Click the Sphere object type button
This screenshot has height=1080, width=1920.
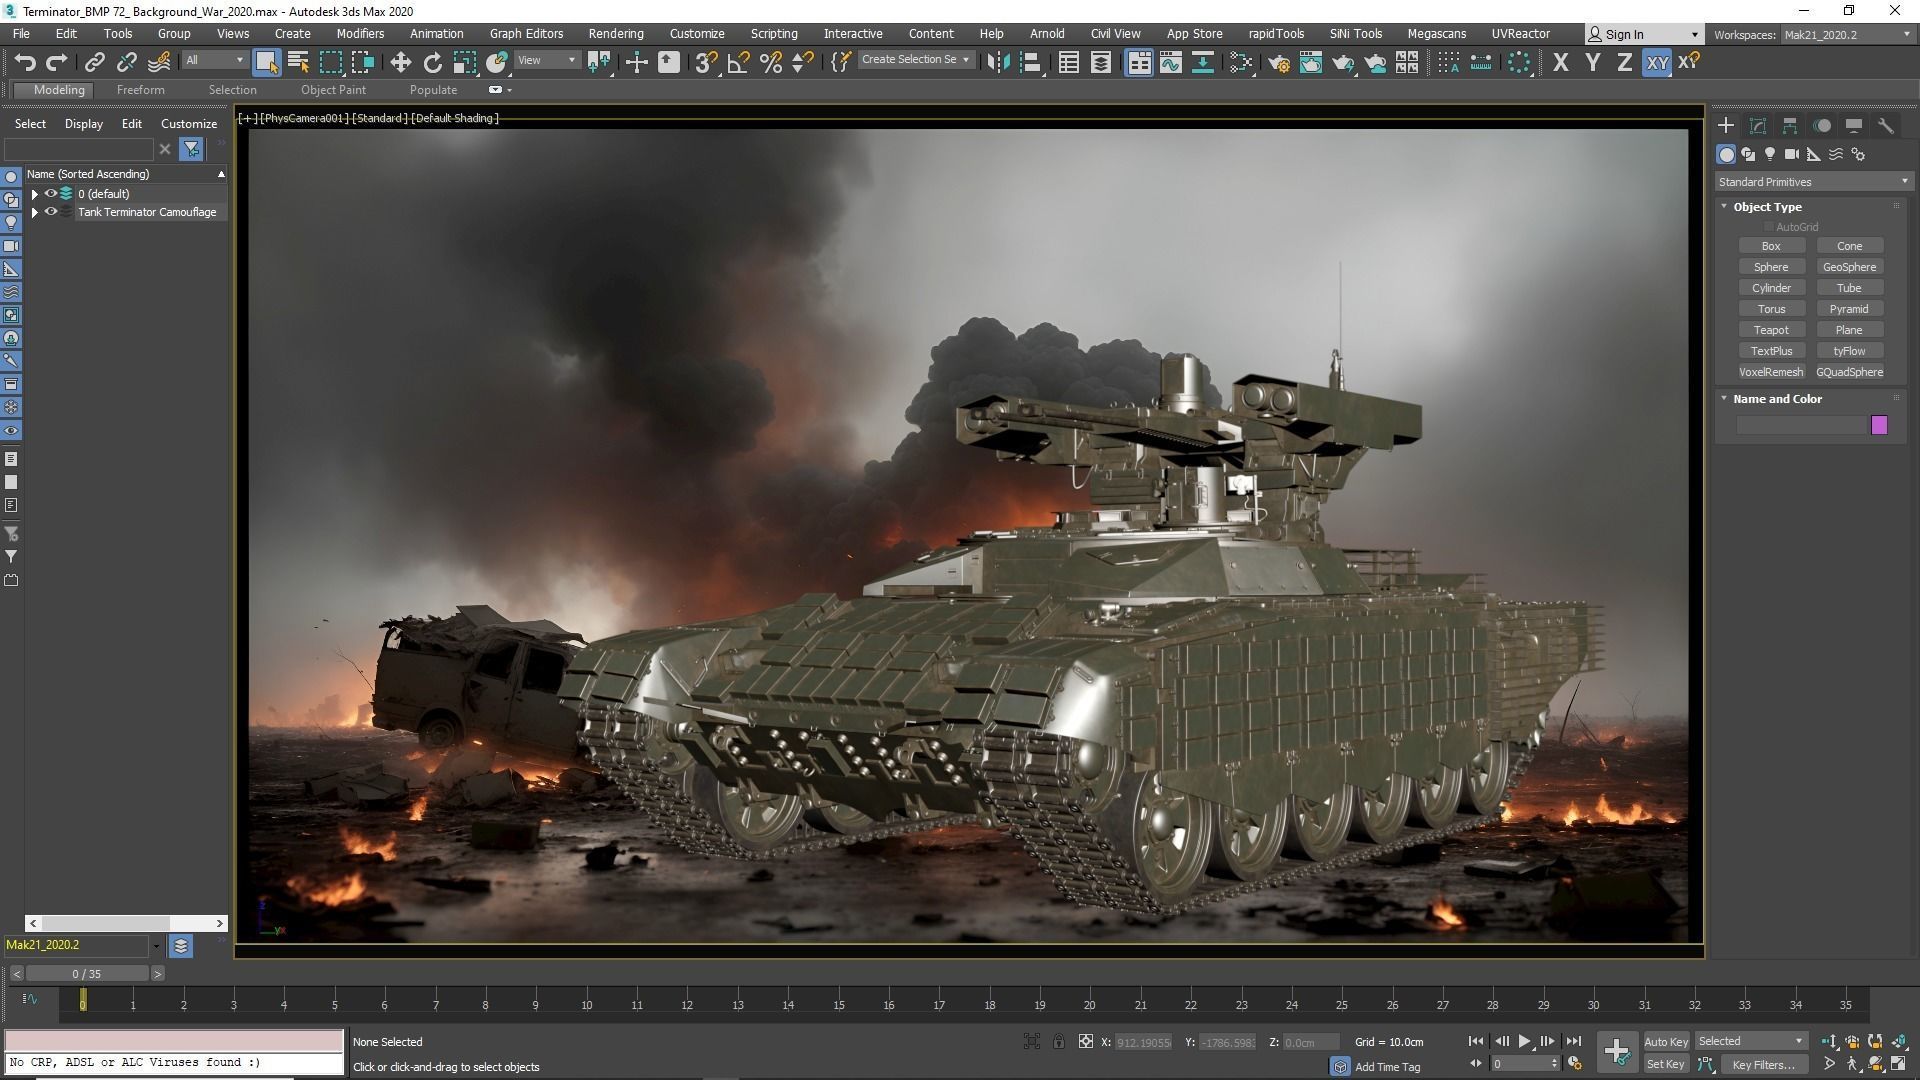[1771, 267]
